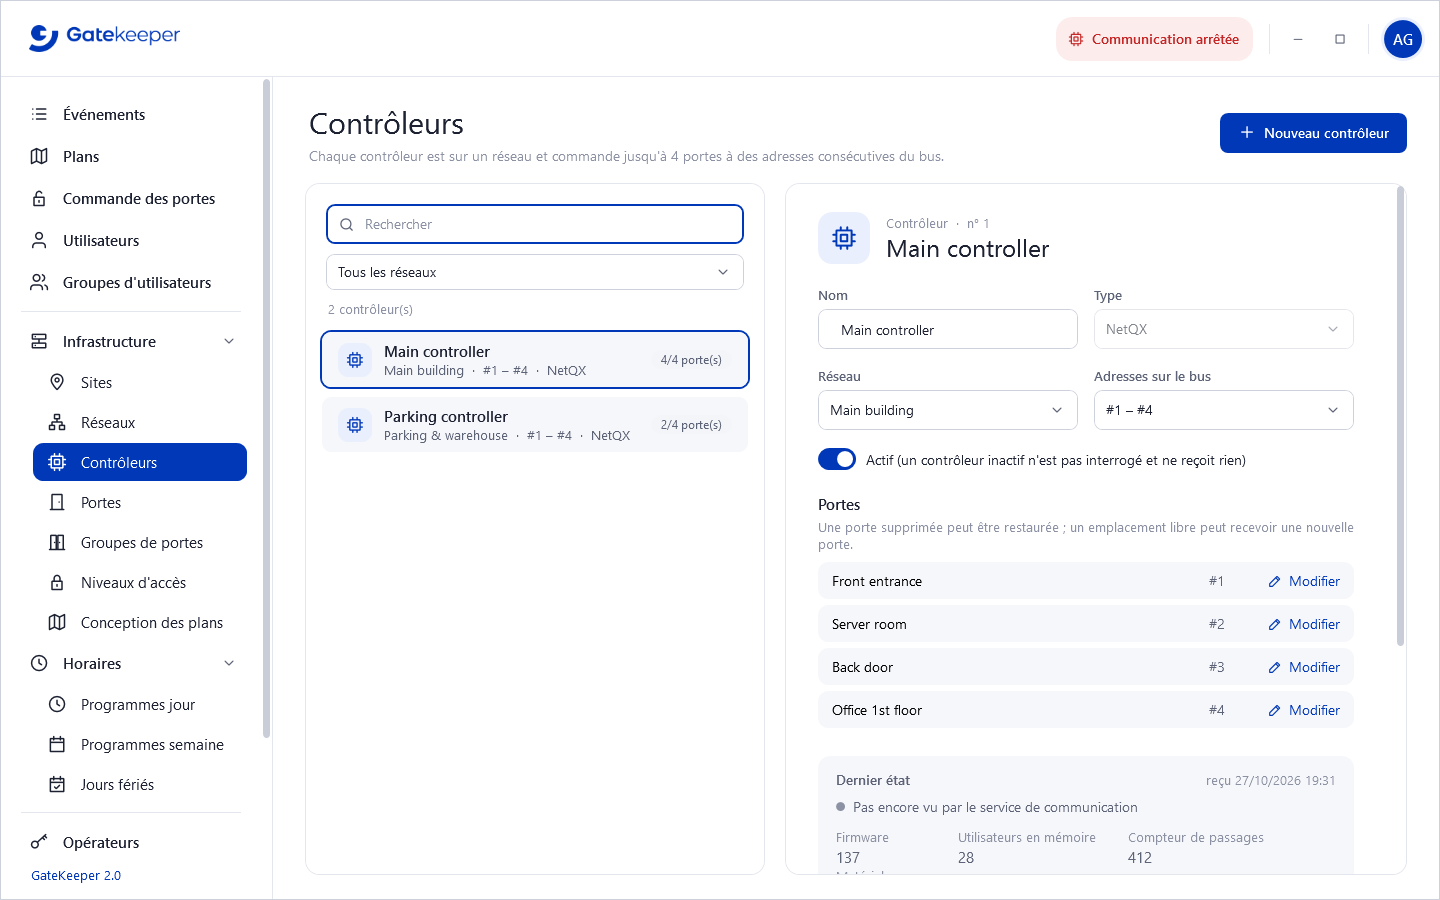Click the GateKeeper 2.0 version link
Viewport: 1440px width, 900px height.
point(76,875)
